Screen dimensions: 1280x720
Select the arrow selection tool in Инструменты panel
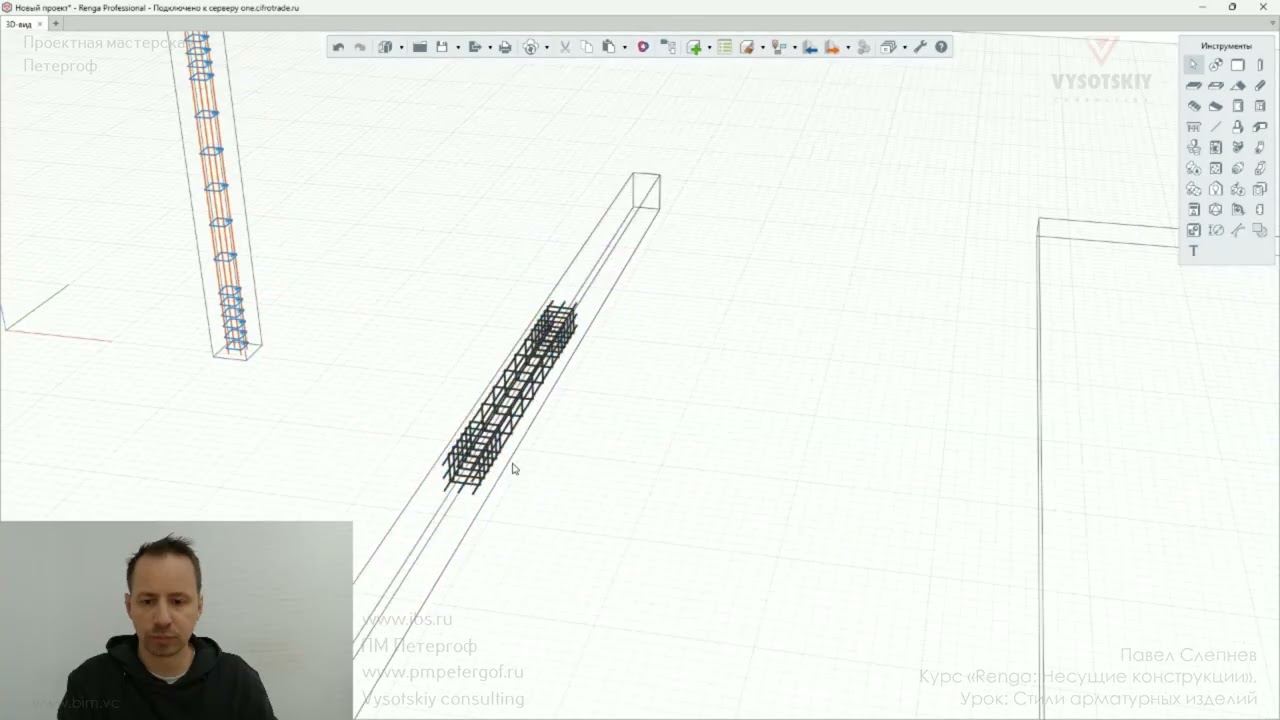tap(1193, 65)
